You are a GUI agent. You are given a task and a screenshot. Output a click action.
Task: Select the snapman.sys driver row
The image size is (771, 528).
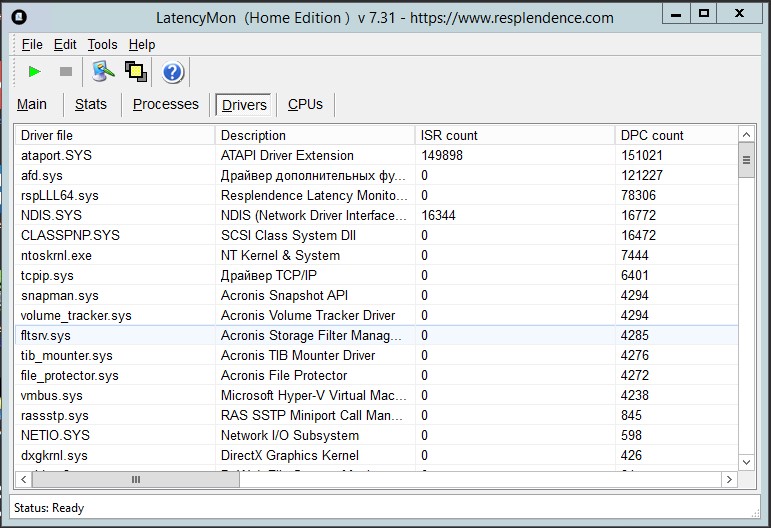coord(377,295)
